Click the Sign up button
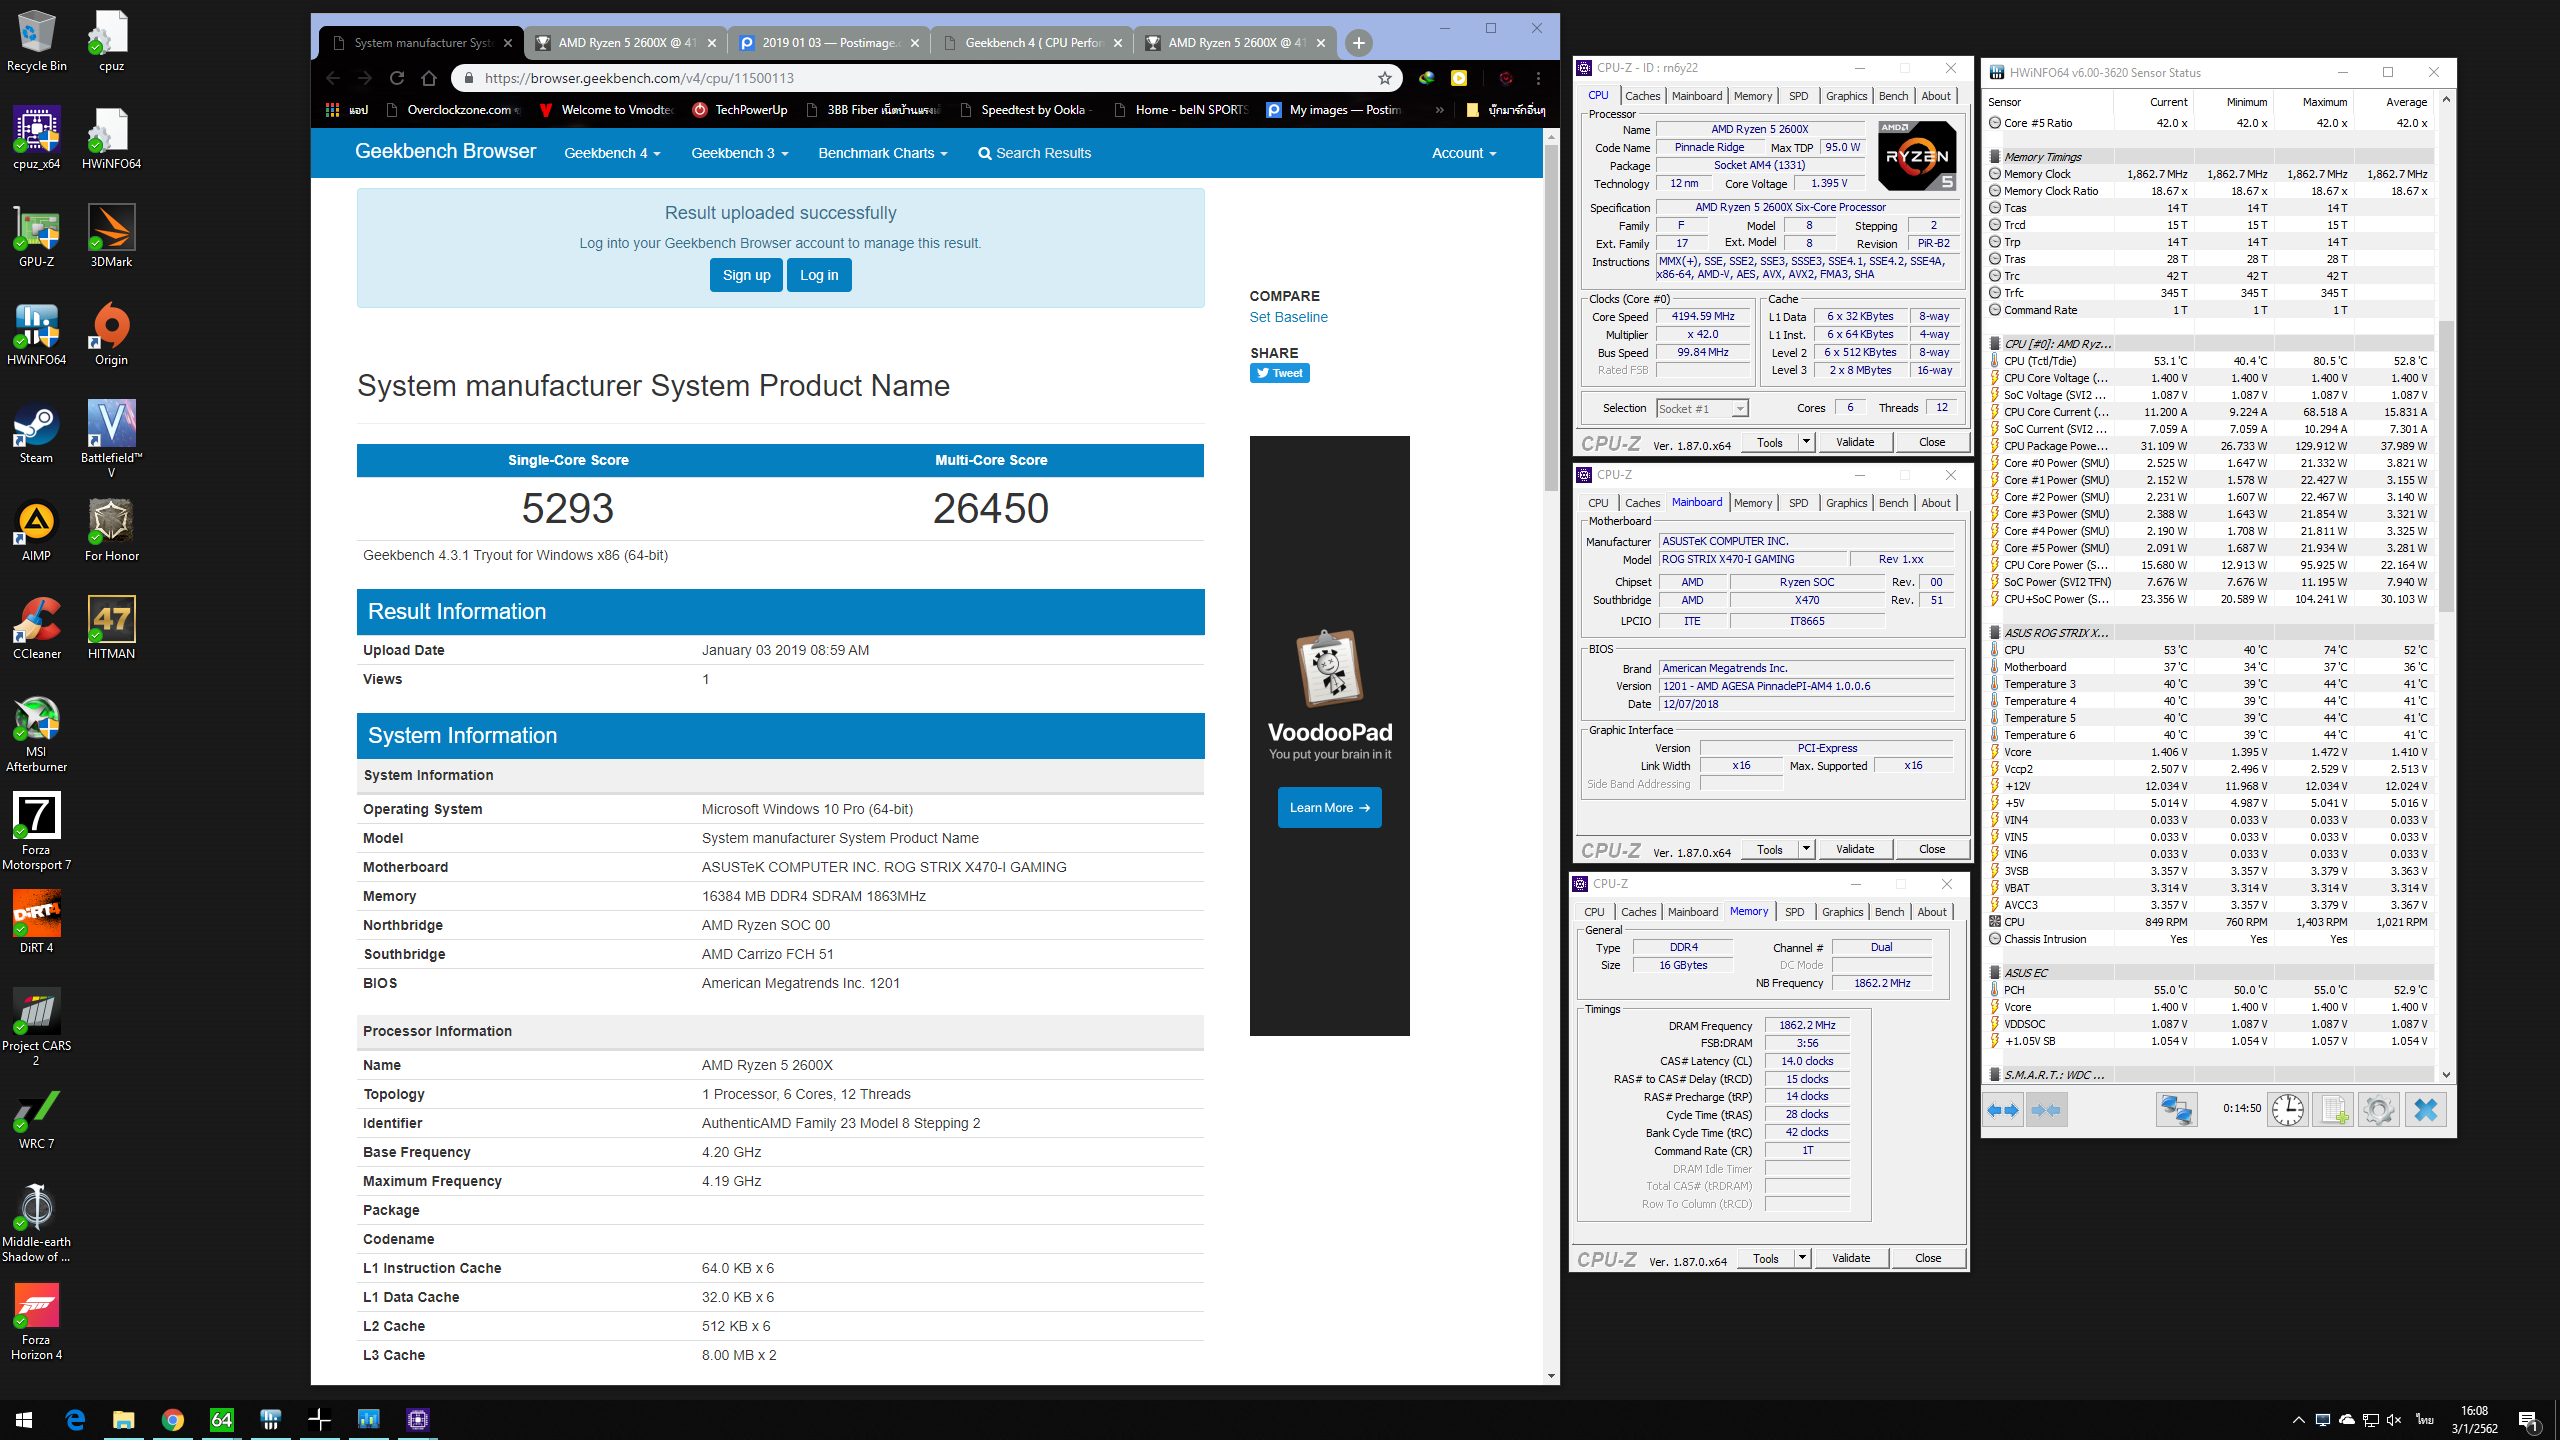The height and width of the screenshot is (1440, 2560). 746,275
